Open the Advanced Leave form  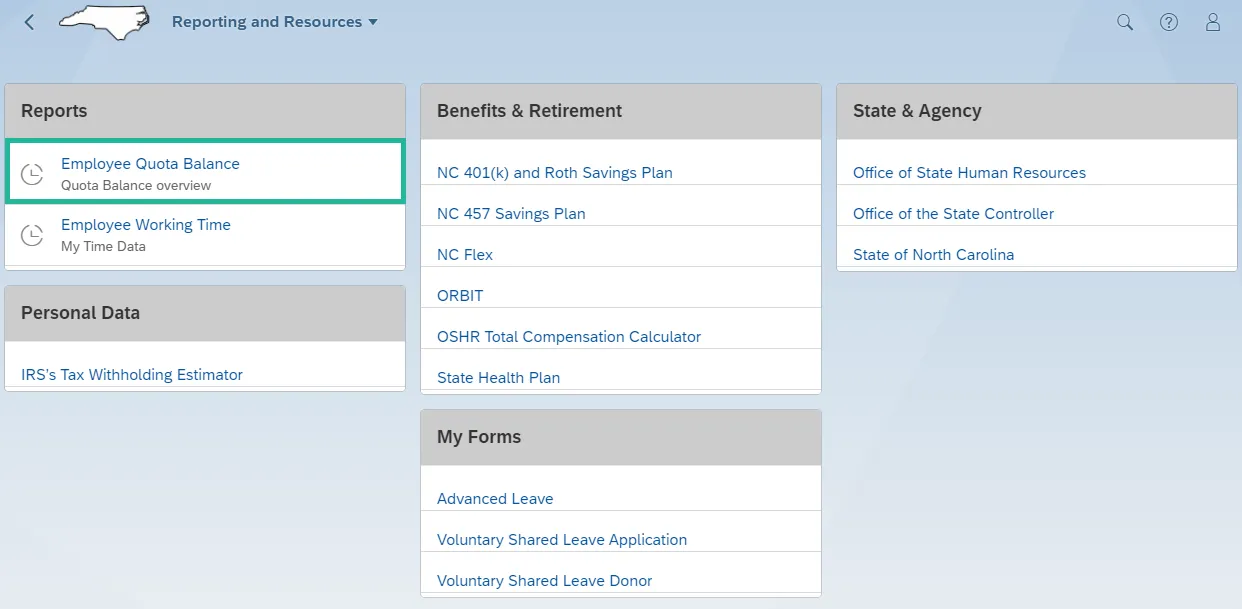point(495,499)
